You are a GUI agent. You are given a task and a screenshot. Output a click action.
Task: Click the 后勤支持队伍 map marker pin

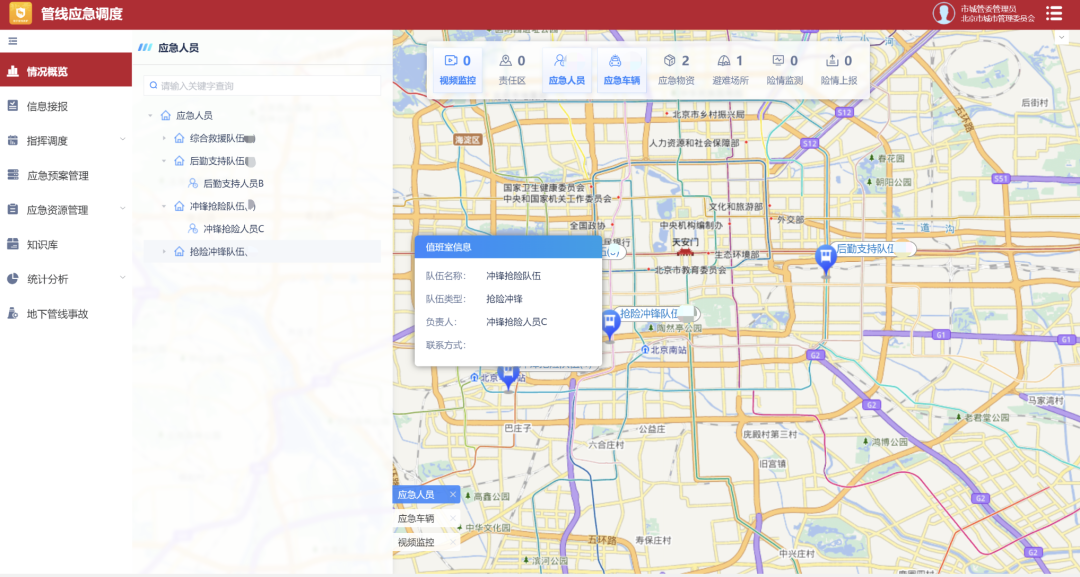click(826, 260)
